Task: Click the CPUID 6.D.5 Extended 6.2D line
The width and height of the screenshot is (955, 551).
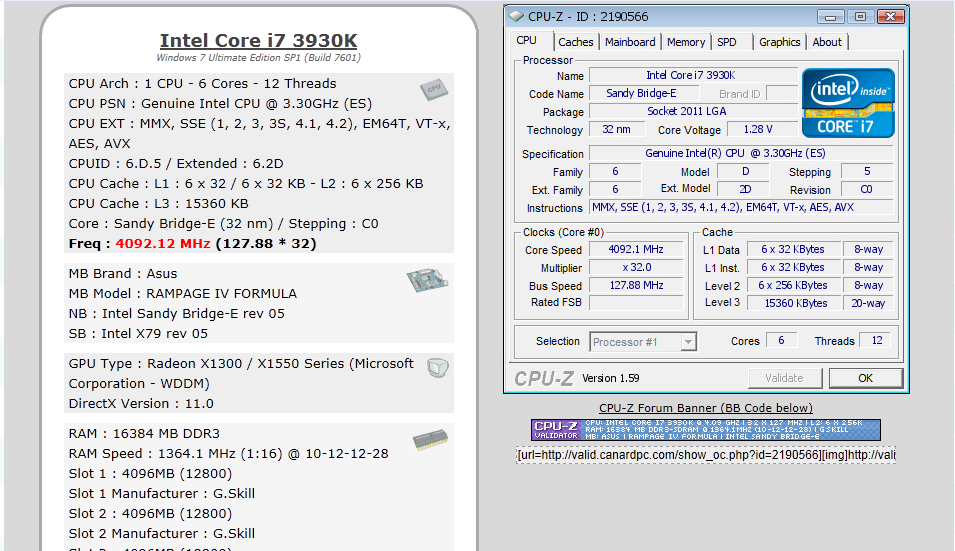Action: (176, 164)
